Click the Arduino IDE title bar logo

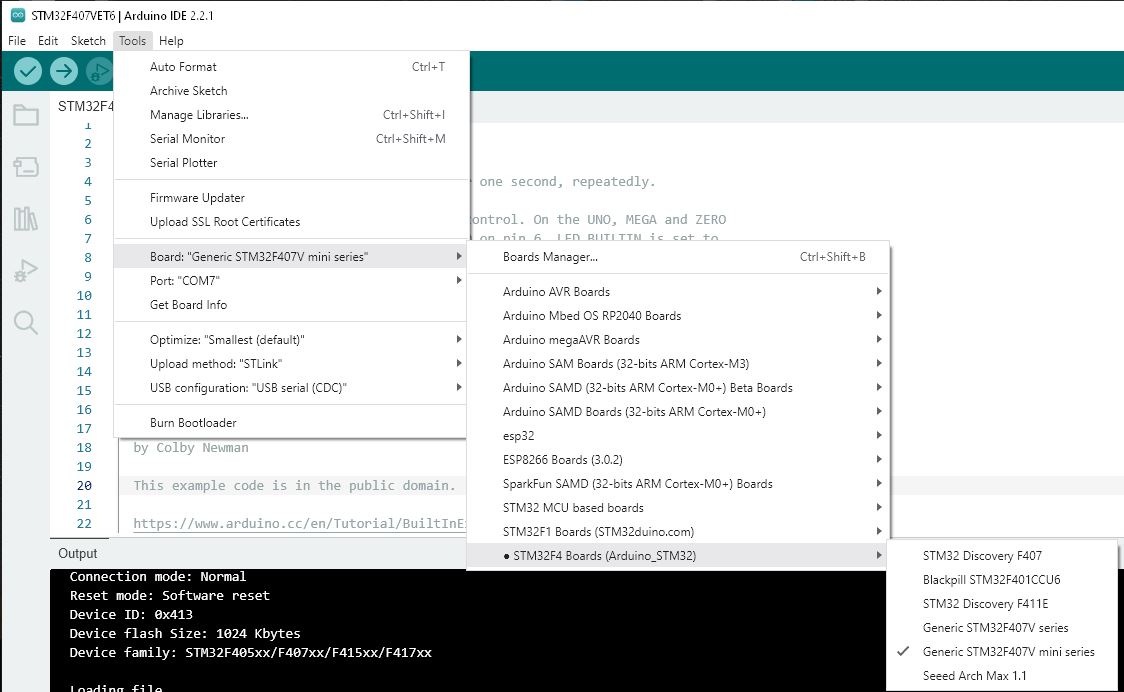(17, 15)
